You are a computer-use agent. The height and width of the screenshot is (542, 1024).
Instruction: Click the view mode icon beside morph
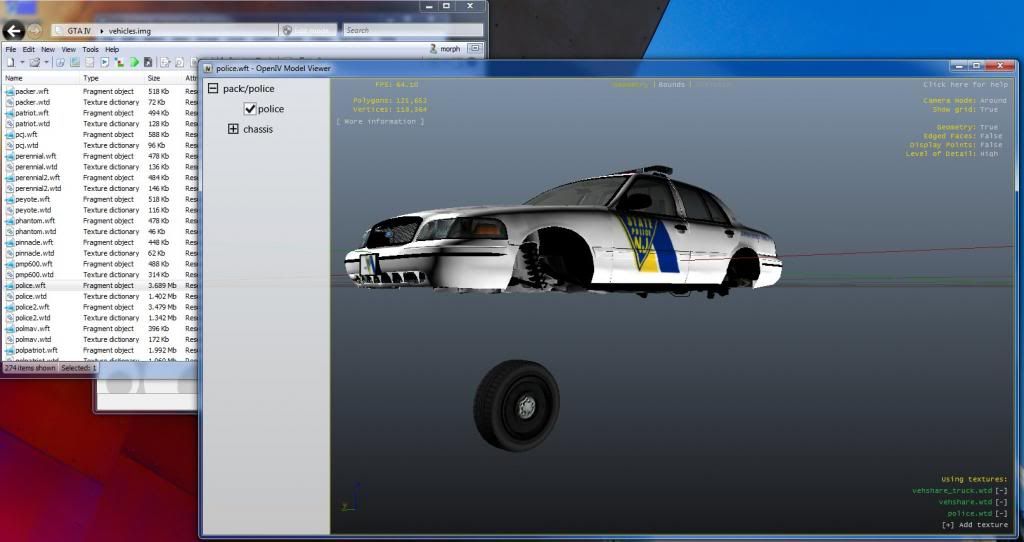(x=473, y=48)
